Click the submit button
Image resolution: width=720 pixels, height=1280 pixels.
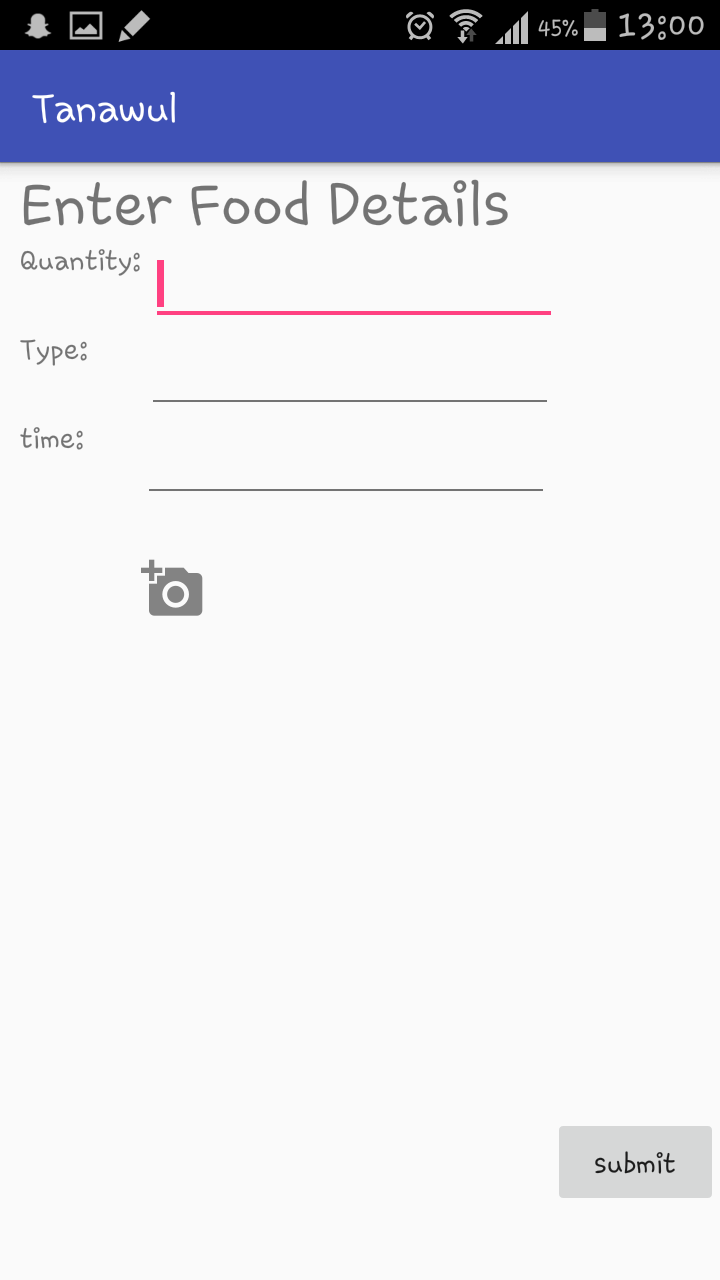coord(635,1162)
